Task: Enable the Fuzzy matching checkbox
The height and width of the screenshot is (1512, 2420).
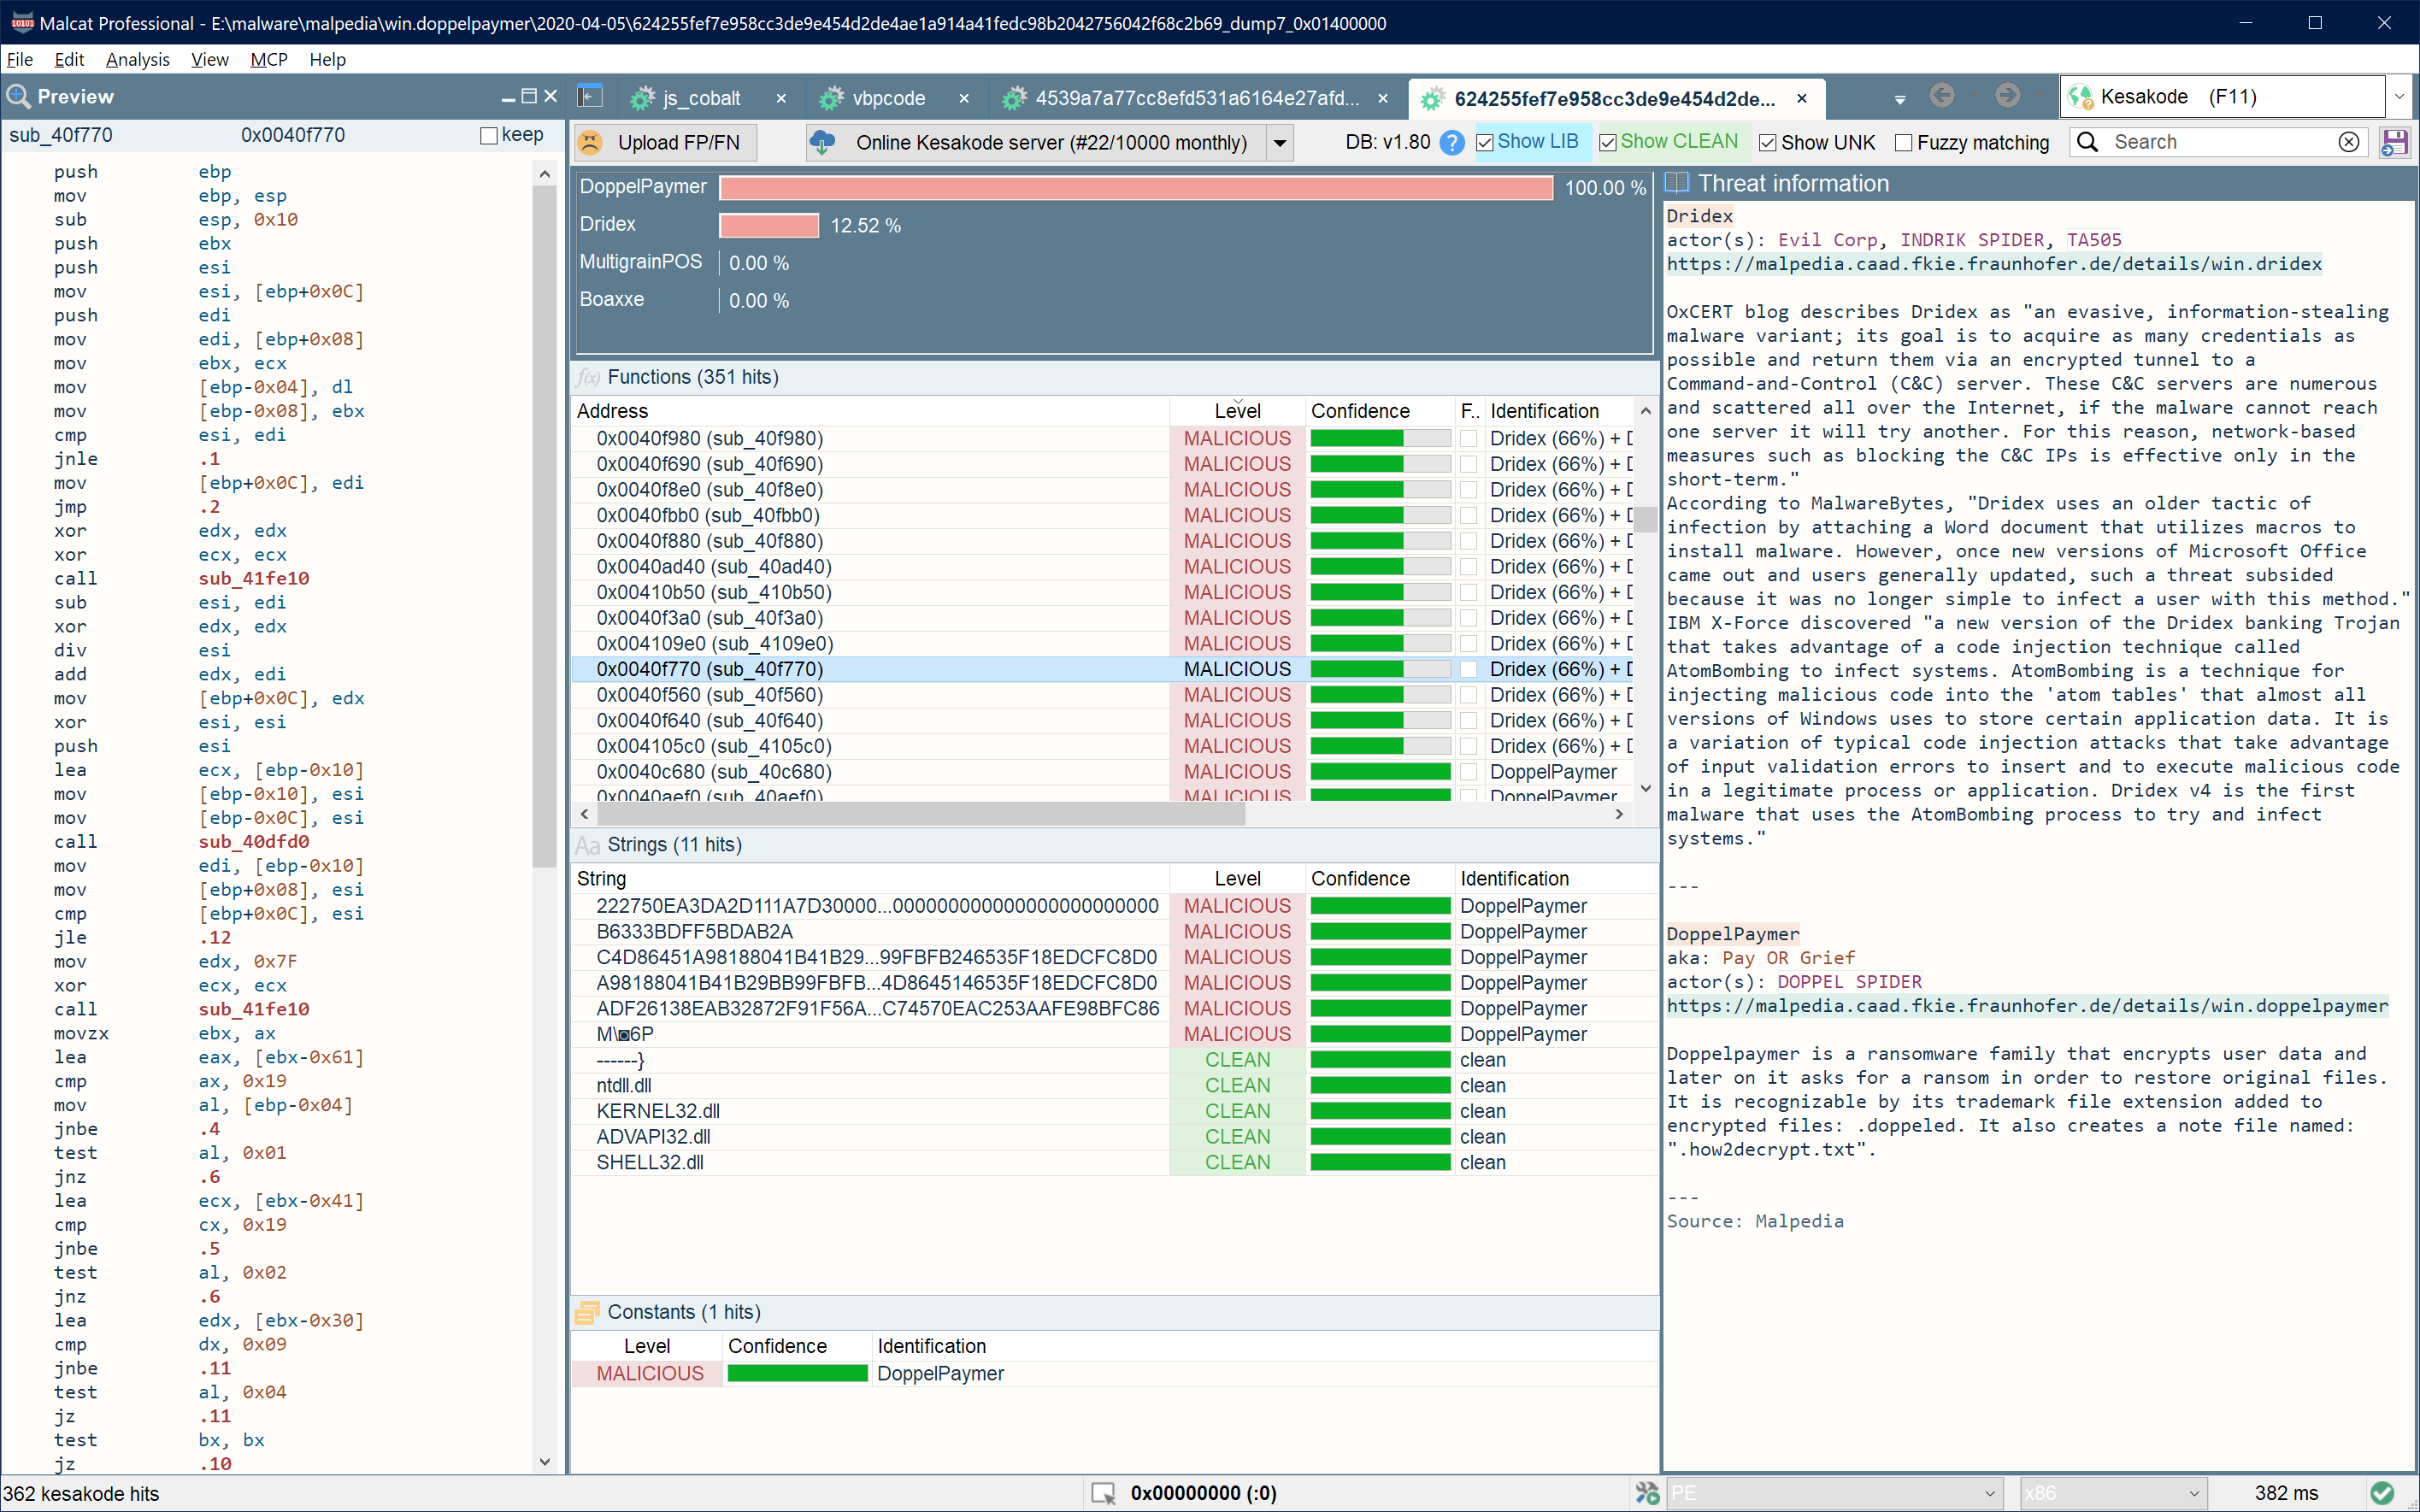Action: [x=1904, y=143]
